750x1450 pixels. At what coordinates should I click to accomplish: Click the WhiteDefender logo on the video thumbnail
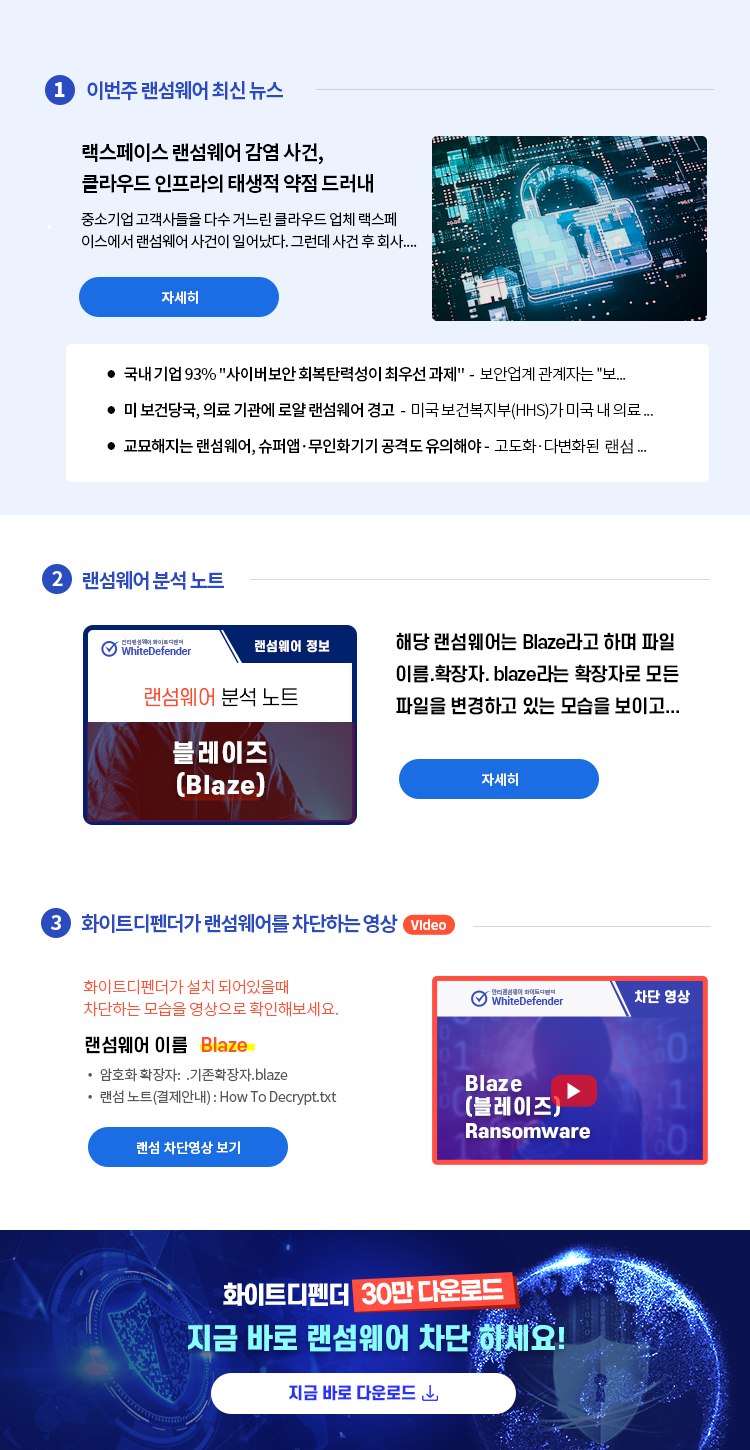point(517,997)
